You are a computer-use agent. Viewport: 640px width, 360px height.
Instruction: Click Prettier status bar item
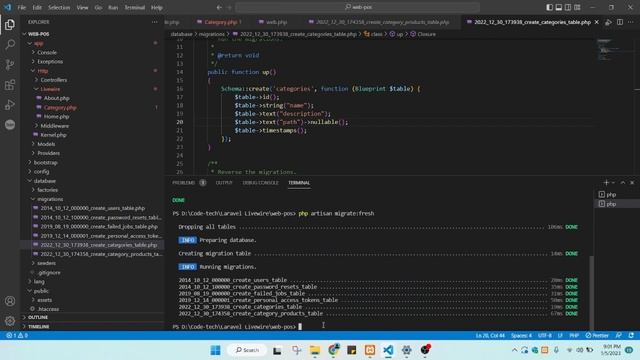597,336
